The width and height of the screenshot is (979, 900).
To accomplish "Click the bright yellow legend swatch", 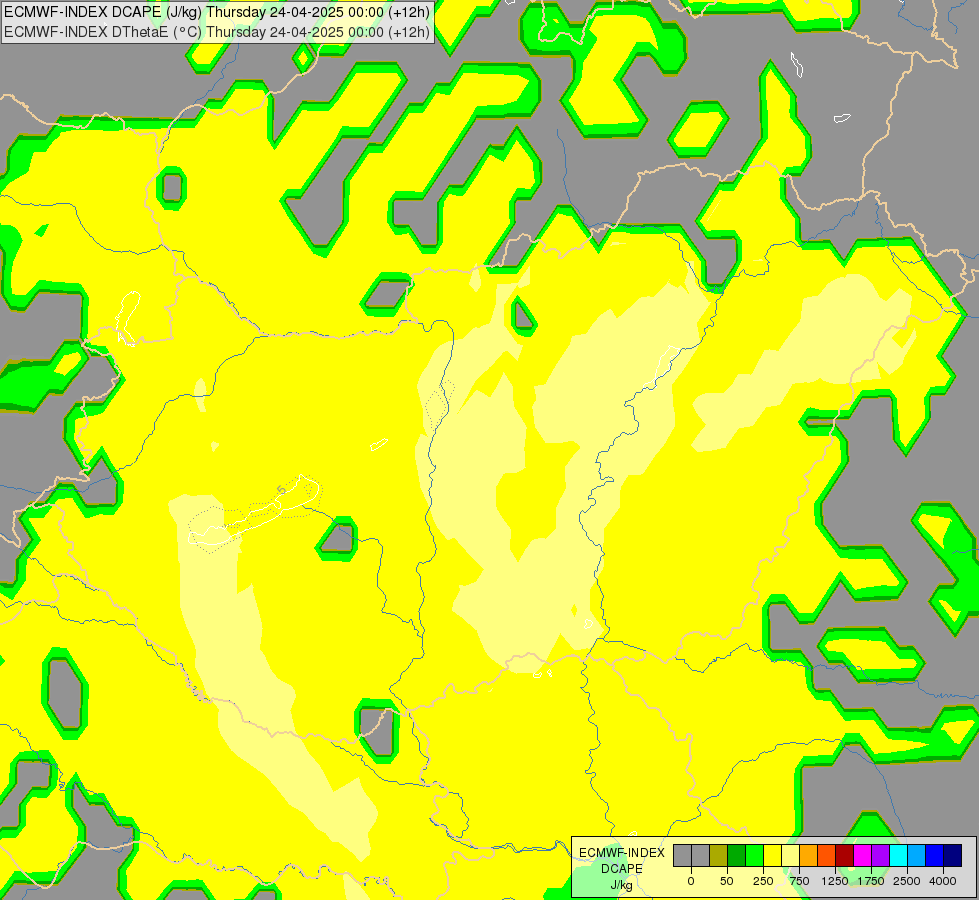I will coord(772,855).
